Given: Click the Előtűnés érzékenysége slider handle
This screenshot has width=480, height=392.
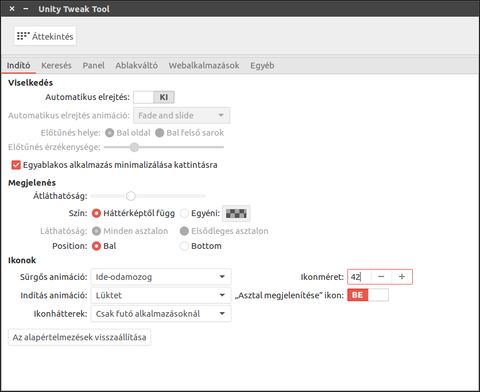Looking at the screenshot, I should point(134,147).
